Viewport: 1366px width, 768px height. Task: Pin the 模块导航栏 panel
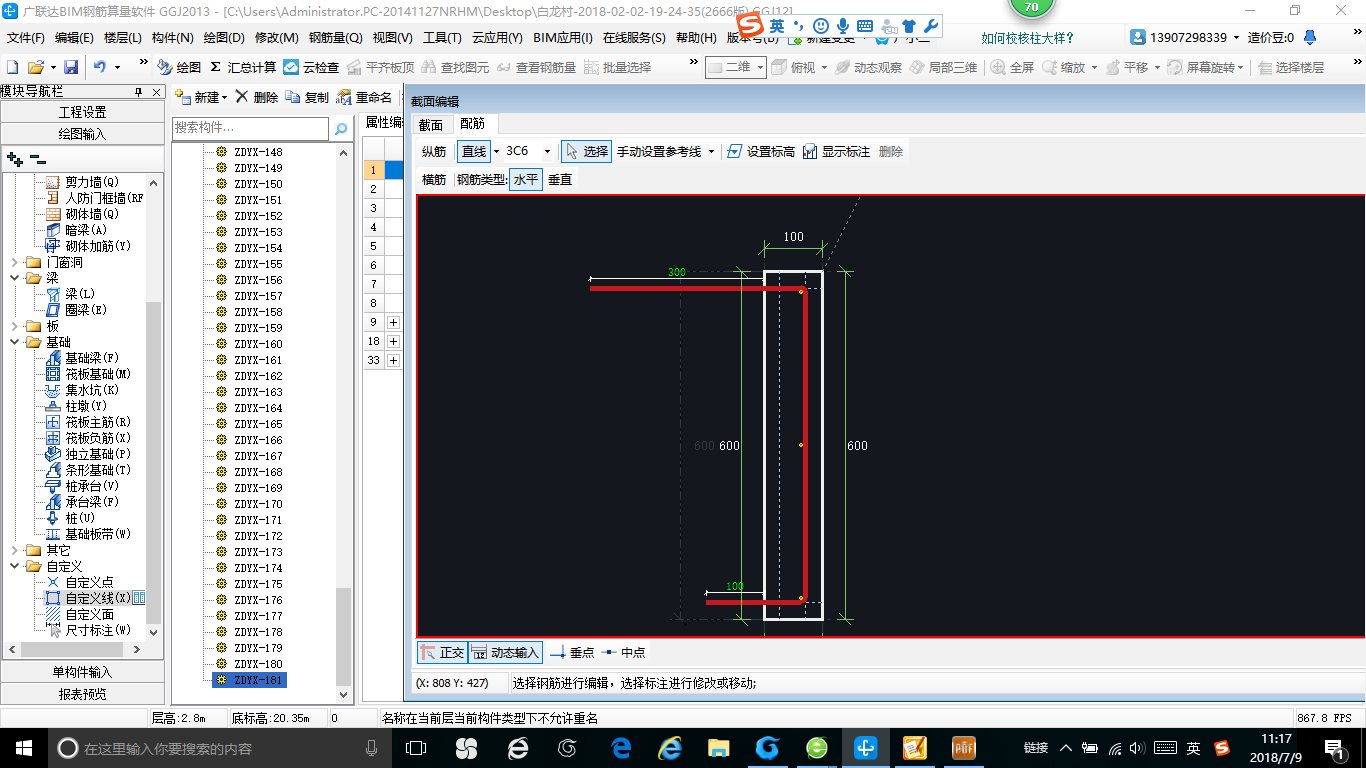139,92
